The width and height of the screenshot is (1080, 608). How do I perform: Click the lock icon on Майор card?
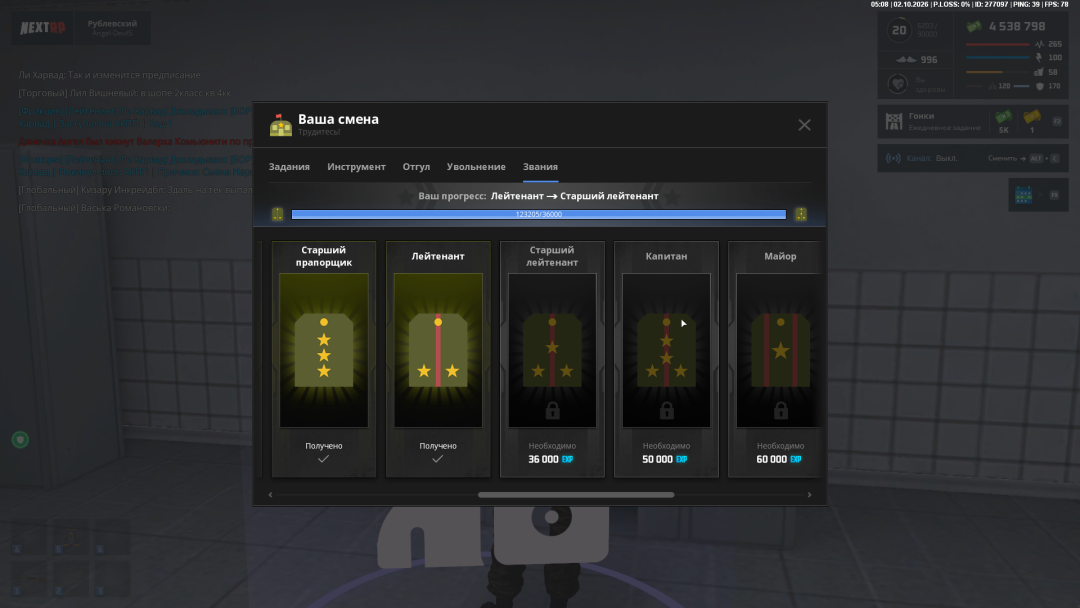[780, 410]
